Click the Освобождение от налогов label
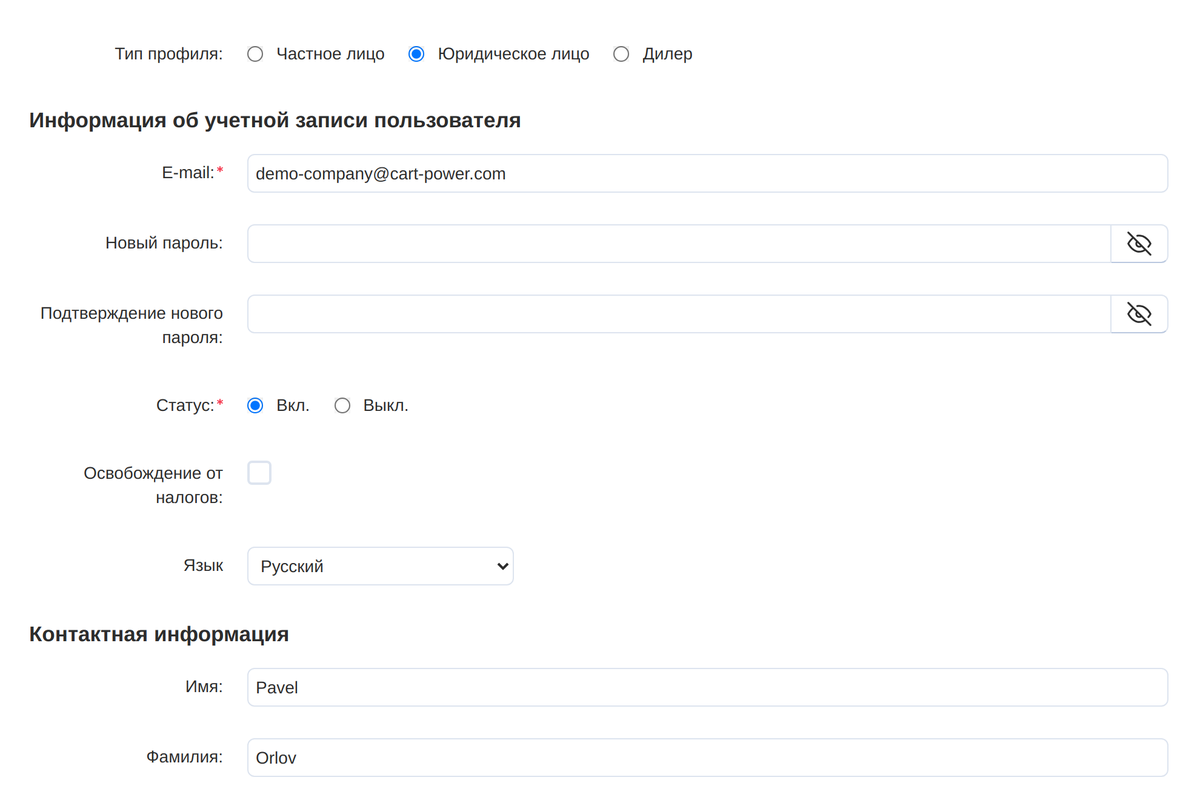This screenshot has width=1200, height=800. click(153, 485)
